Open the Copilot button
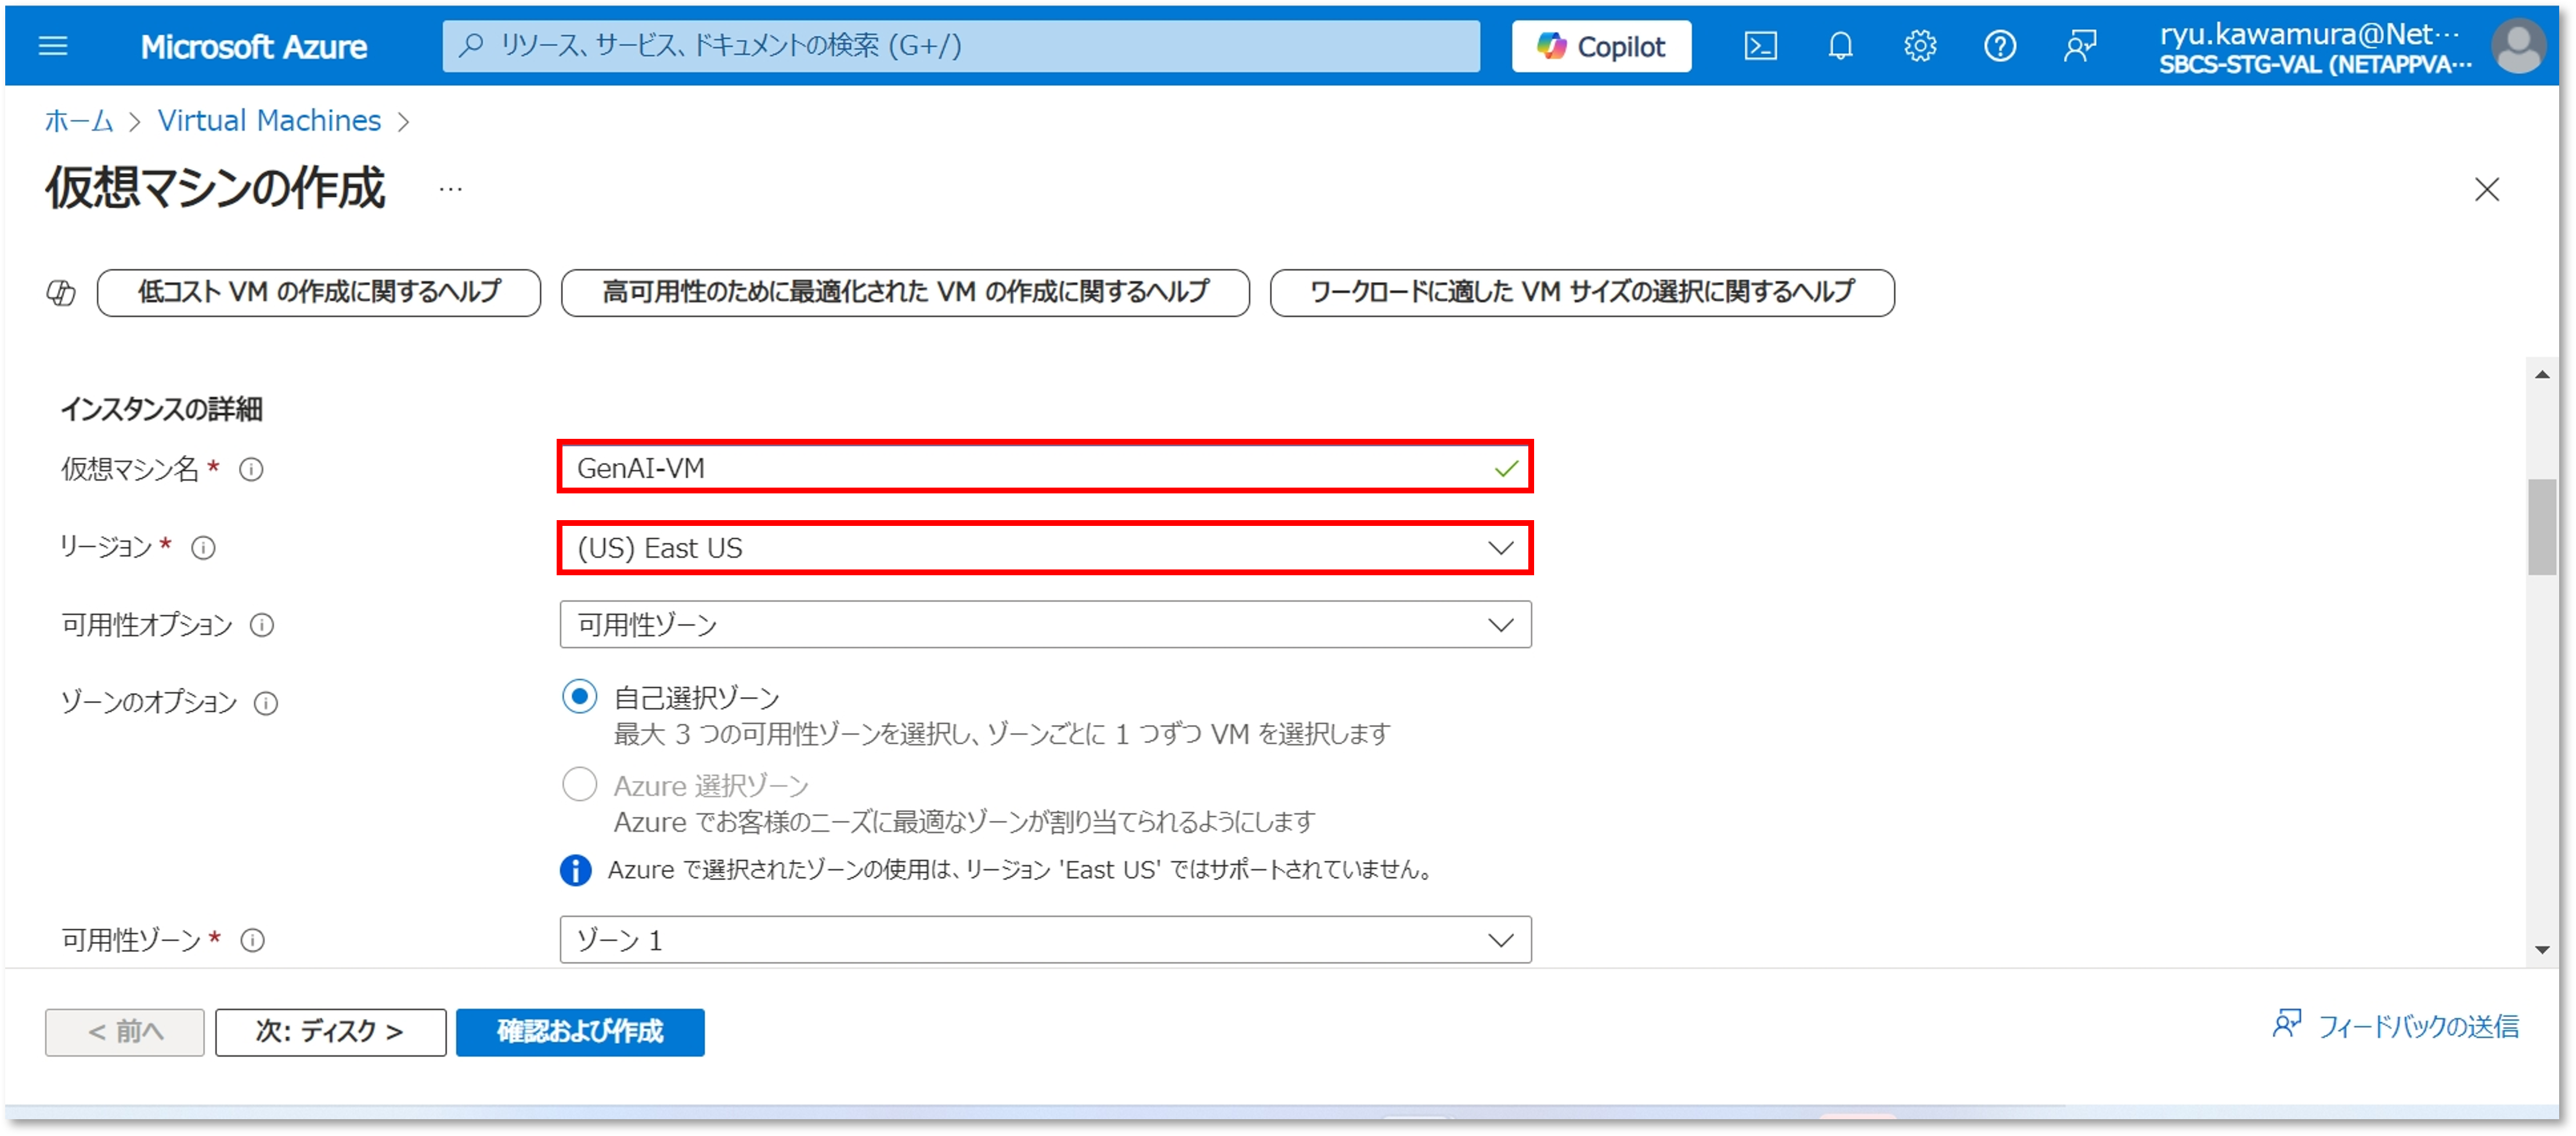This screenshot has height=1136, width=2576. point(1601,46)
